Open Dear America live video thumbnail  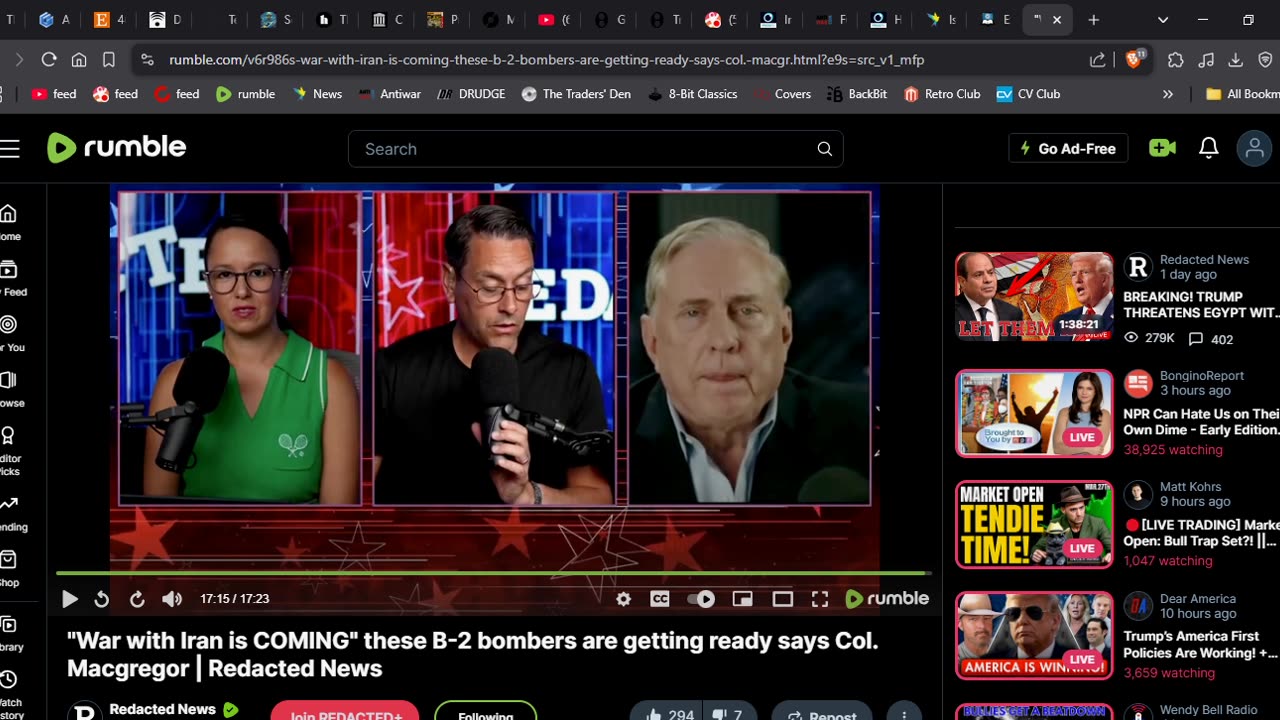coord(1034,636)
